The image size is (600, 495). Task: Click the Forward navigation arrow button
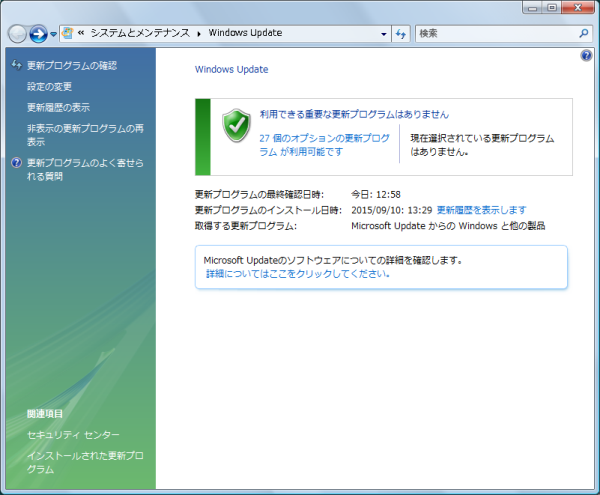pyautogui.click(x=39, y=34)
